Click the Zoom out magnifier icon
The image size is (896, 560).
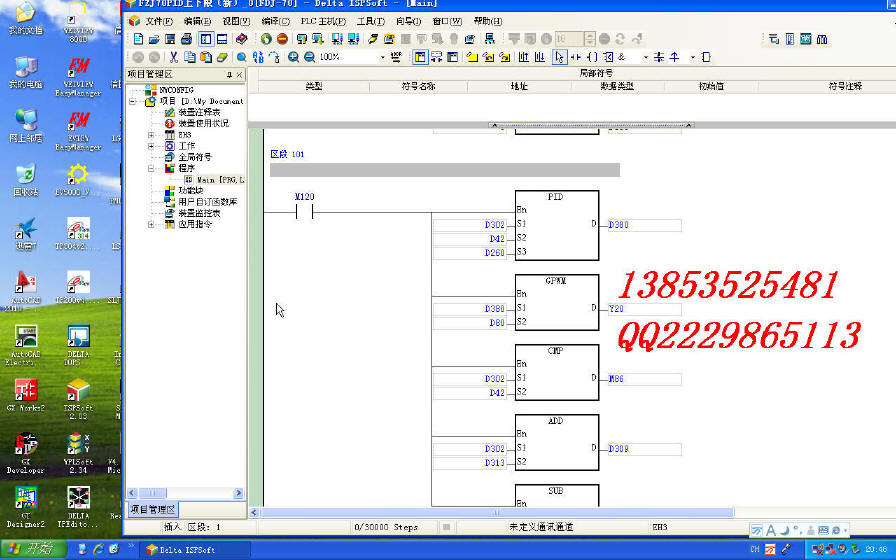(309, 57)
